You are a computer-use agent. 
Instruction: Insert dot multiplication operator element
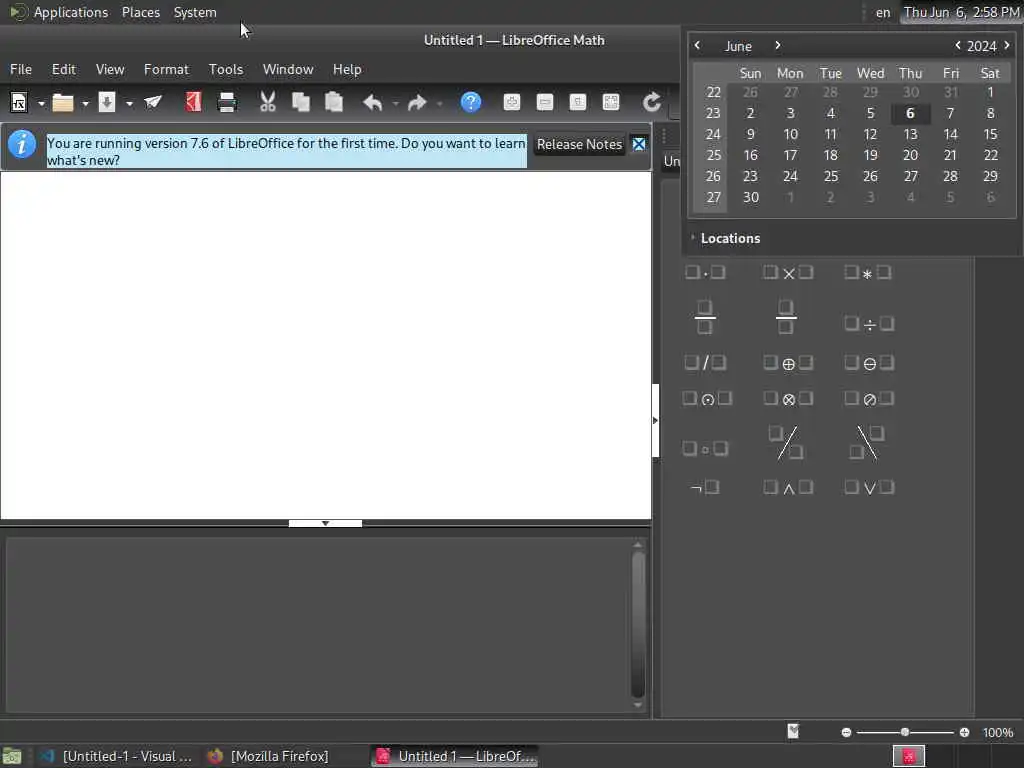(705, 272)
